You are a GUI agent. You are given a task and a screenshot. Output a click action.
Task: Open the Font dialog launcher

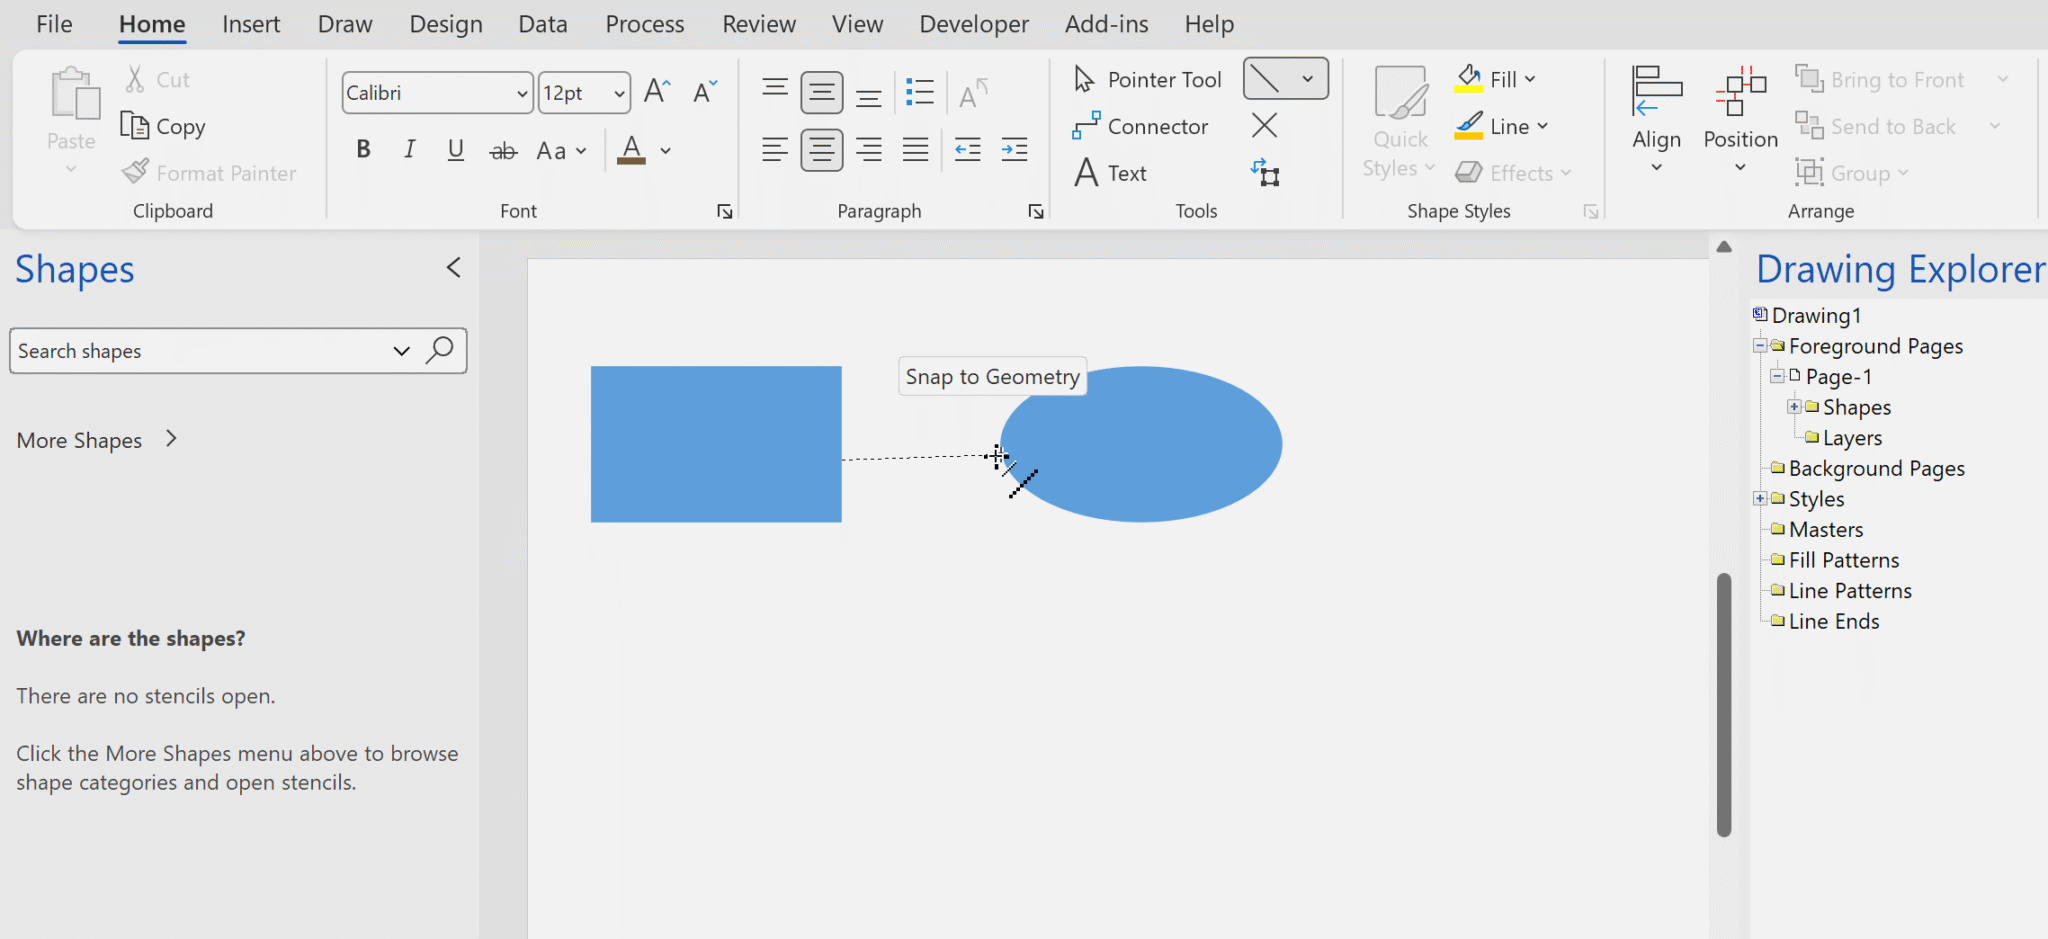click(725, 211)
